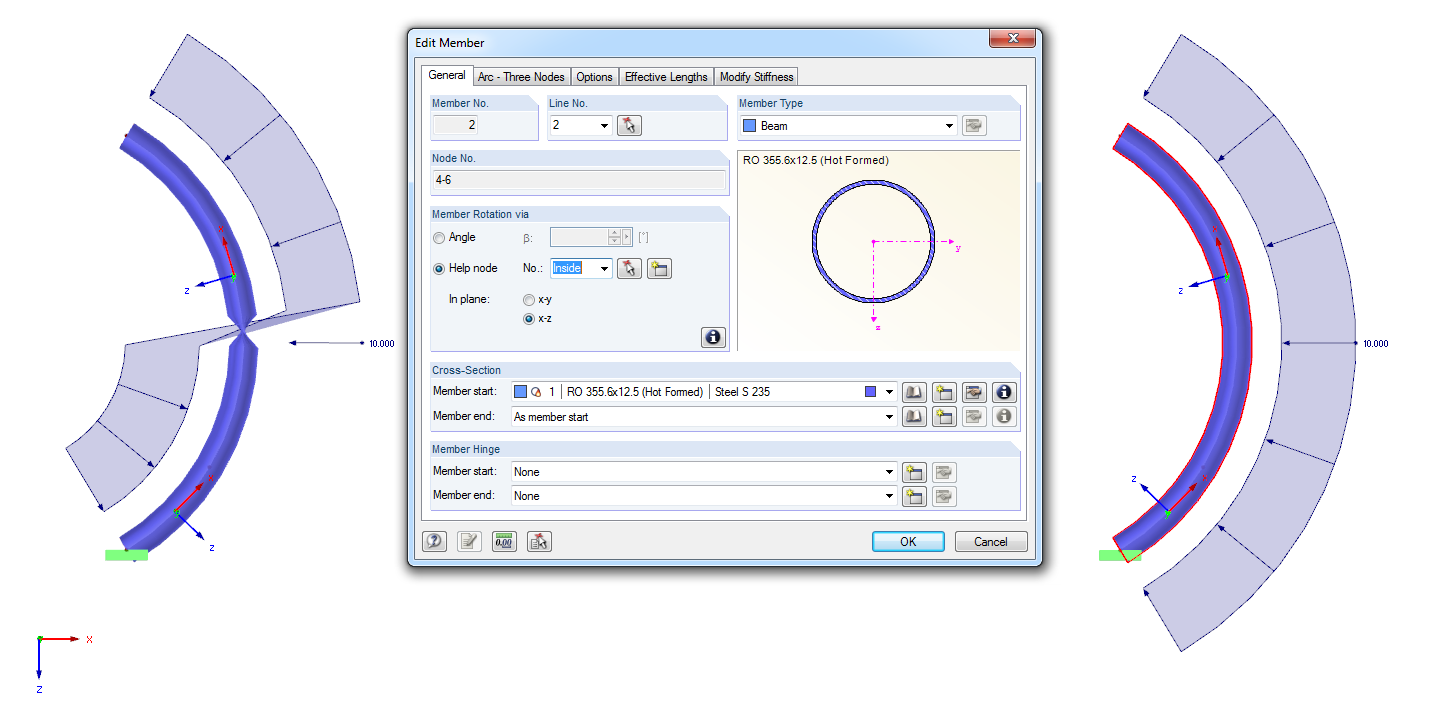Close the Edit Member dialog
1429x724 pixels.
point(1012,39)
